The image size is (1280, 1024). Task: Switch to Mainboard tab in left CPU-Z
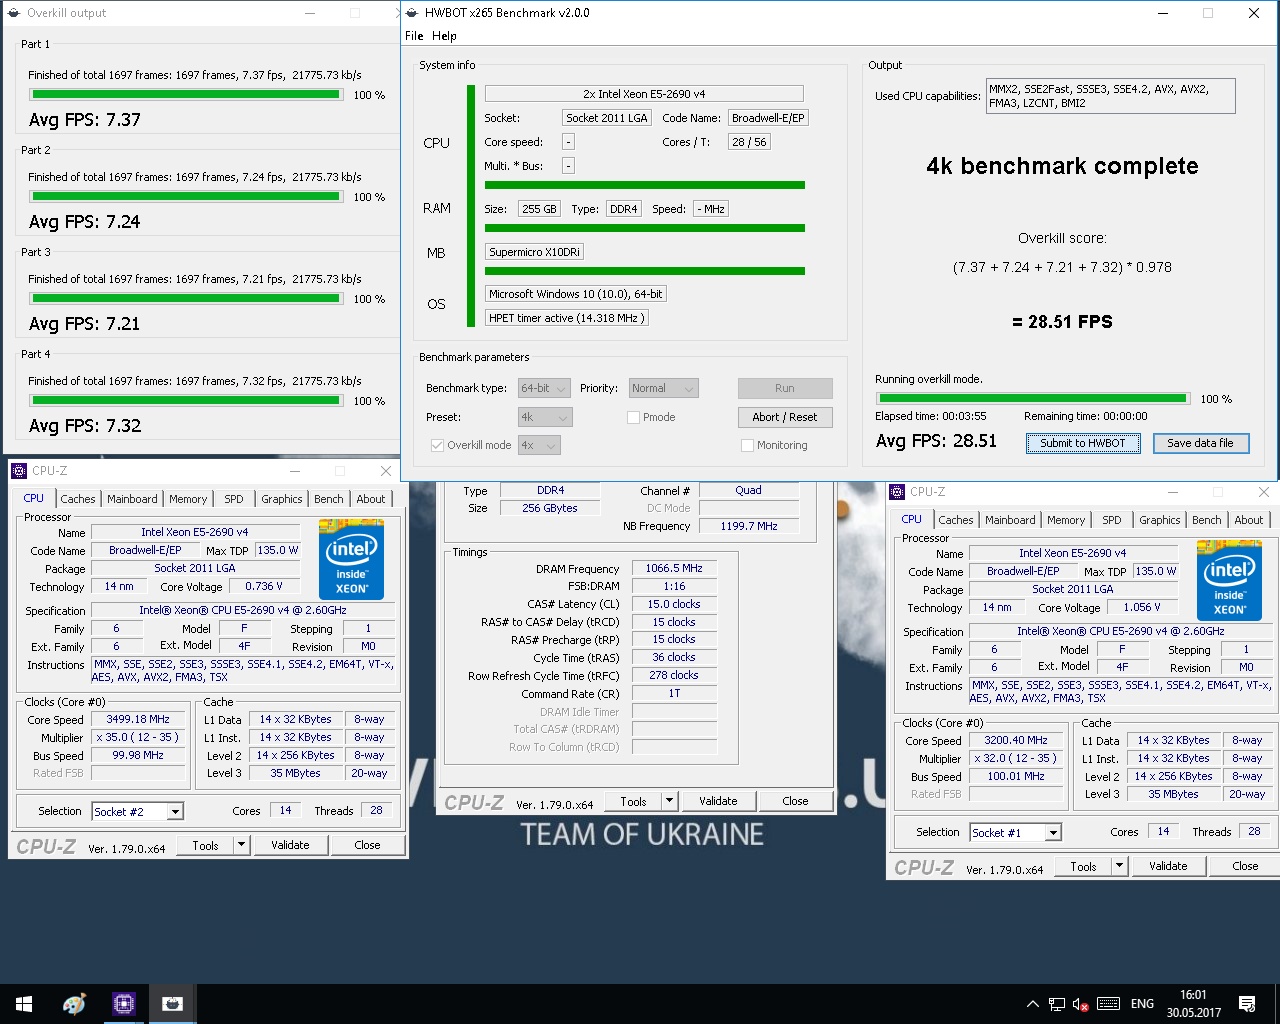click(x=132, y=499)
